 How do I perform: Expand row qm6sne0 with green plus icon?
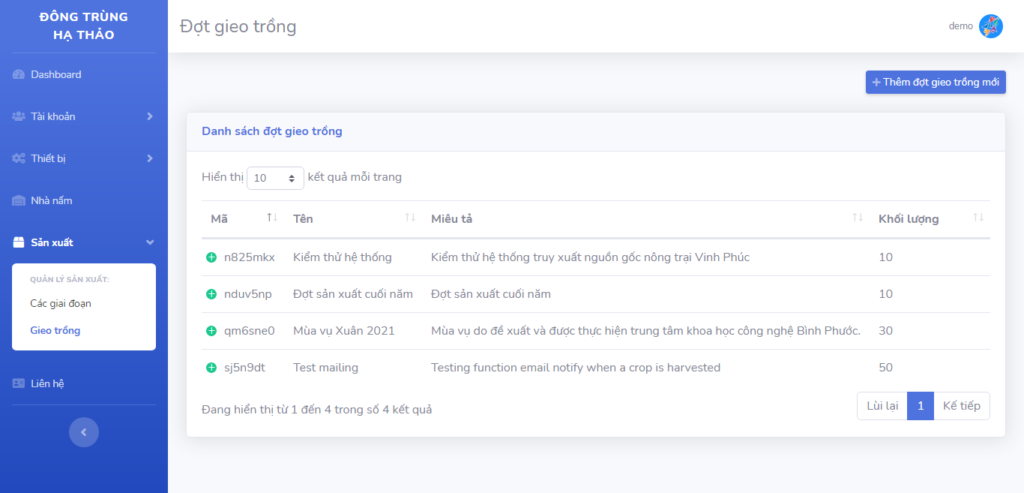[211, 331]
